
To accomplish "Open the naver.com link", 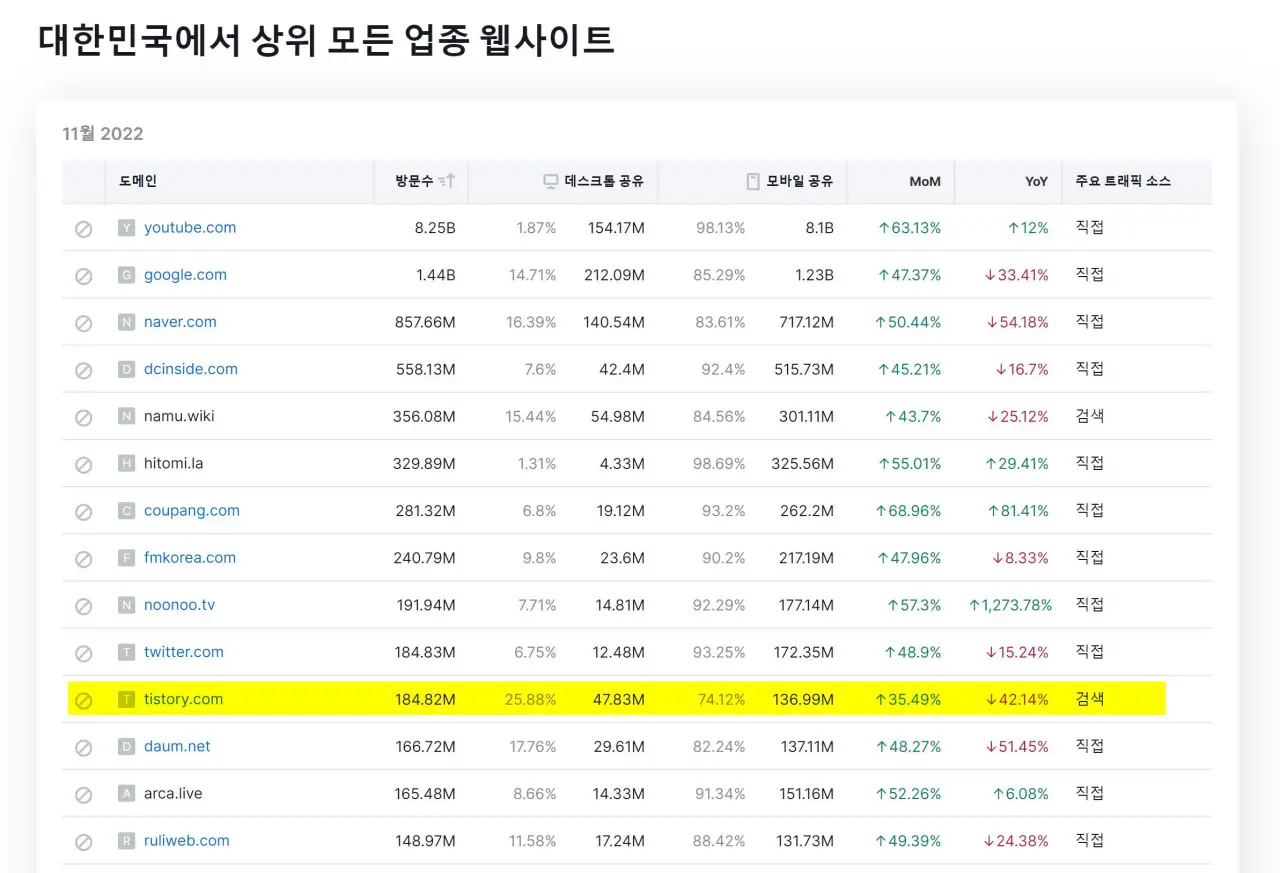I will pyautogui.click(x=180, y=321).
